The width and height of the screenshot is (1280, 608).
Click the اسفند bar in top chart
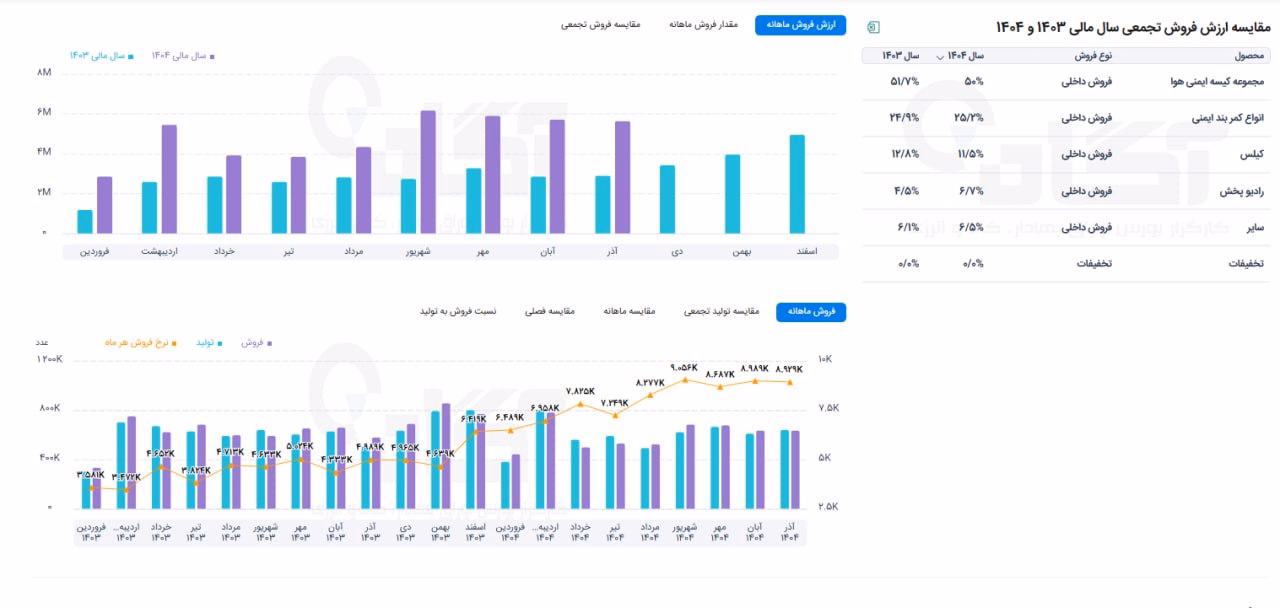(x=797, y=184)
